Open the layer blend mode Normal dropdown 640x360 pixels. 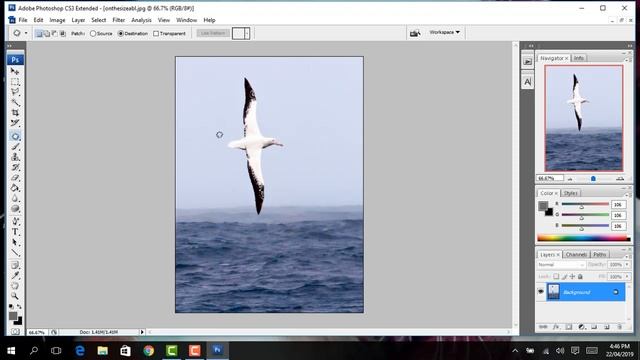pos(561,265)
